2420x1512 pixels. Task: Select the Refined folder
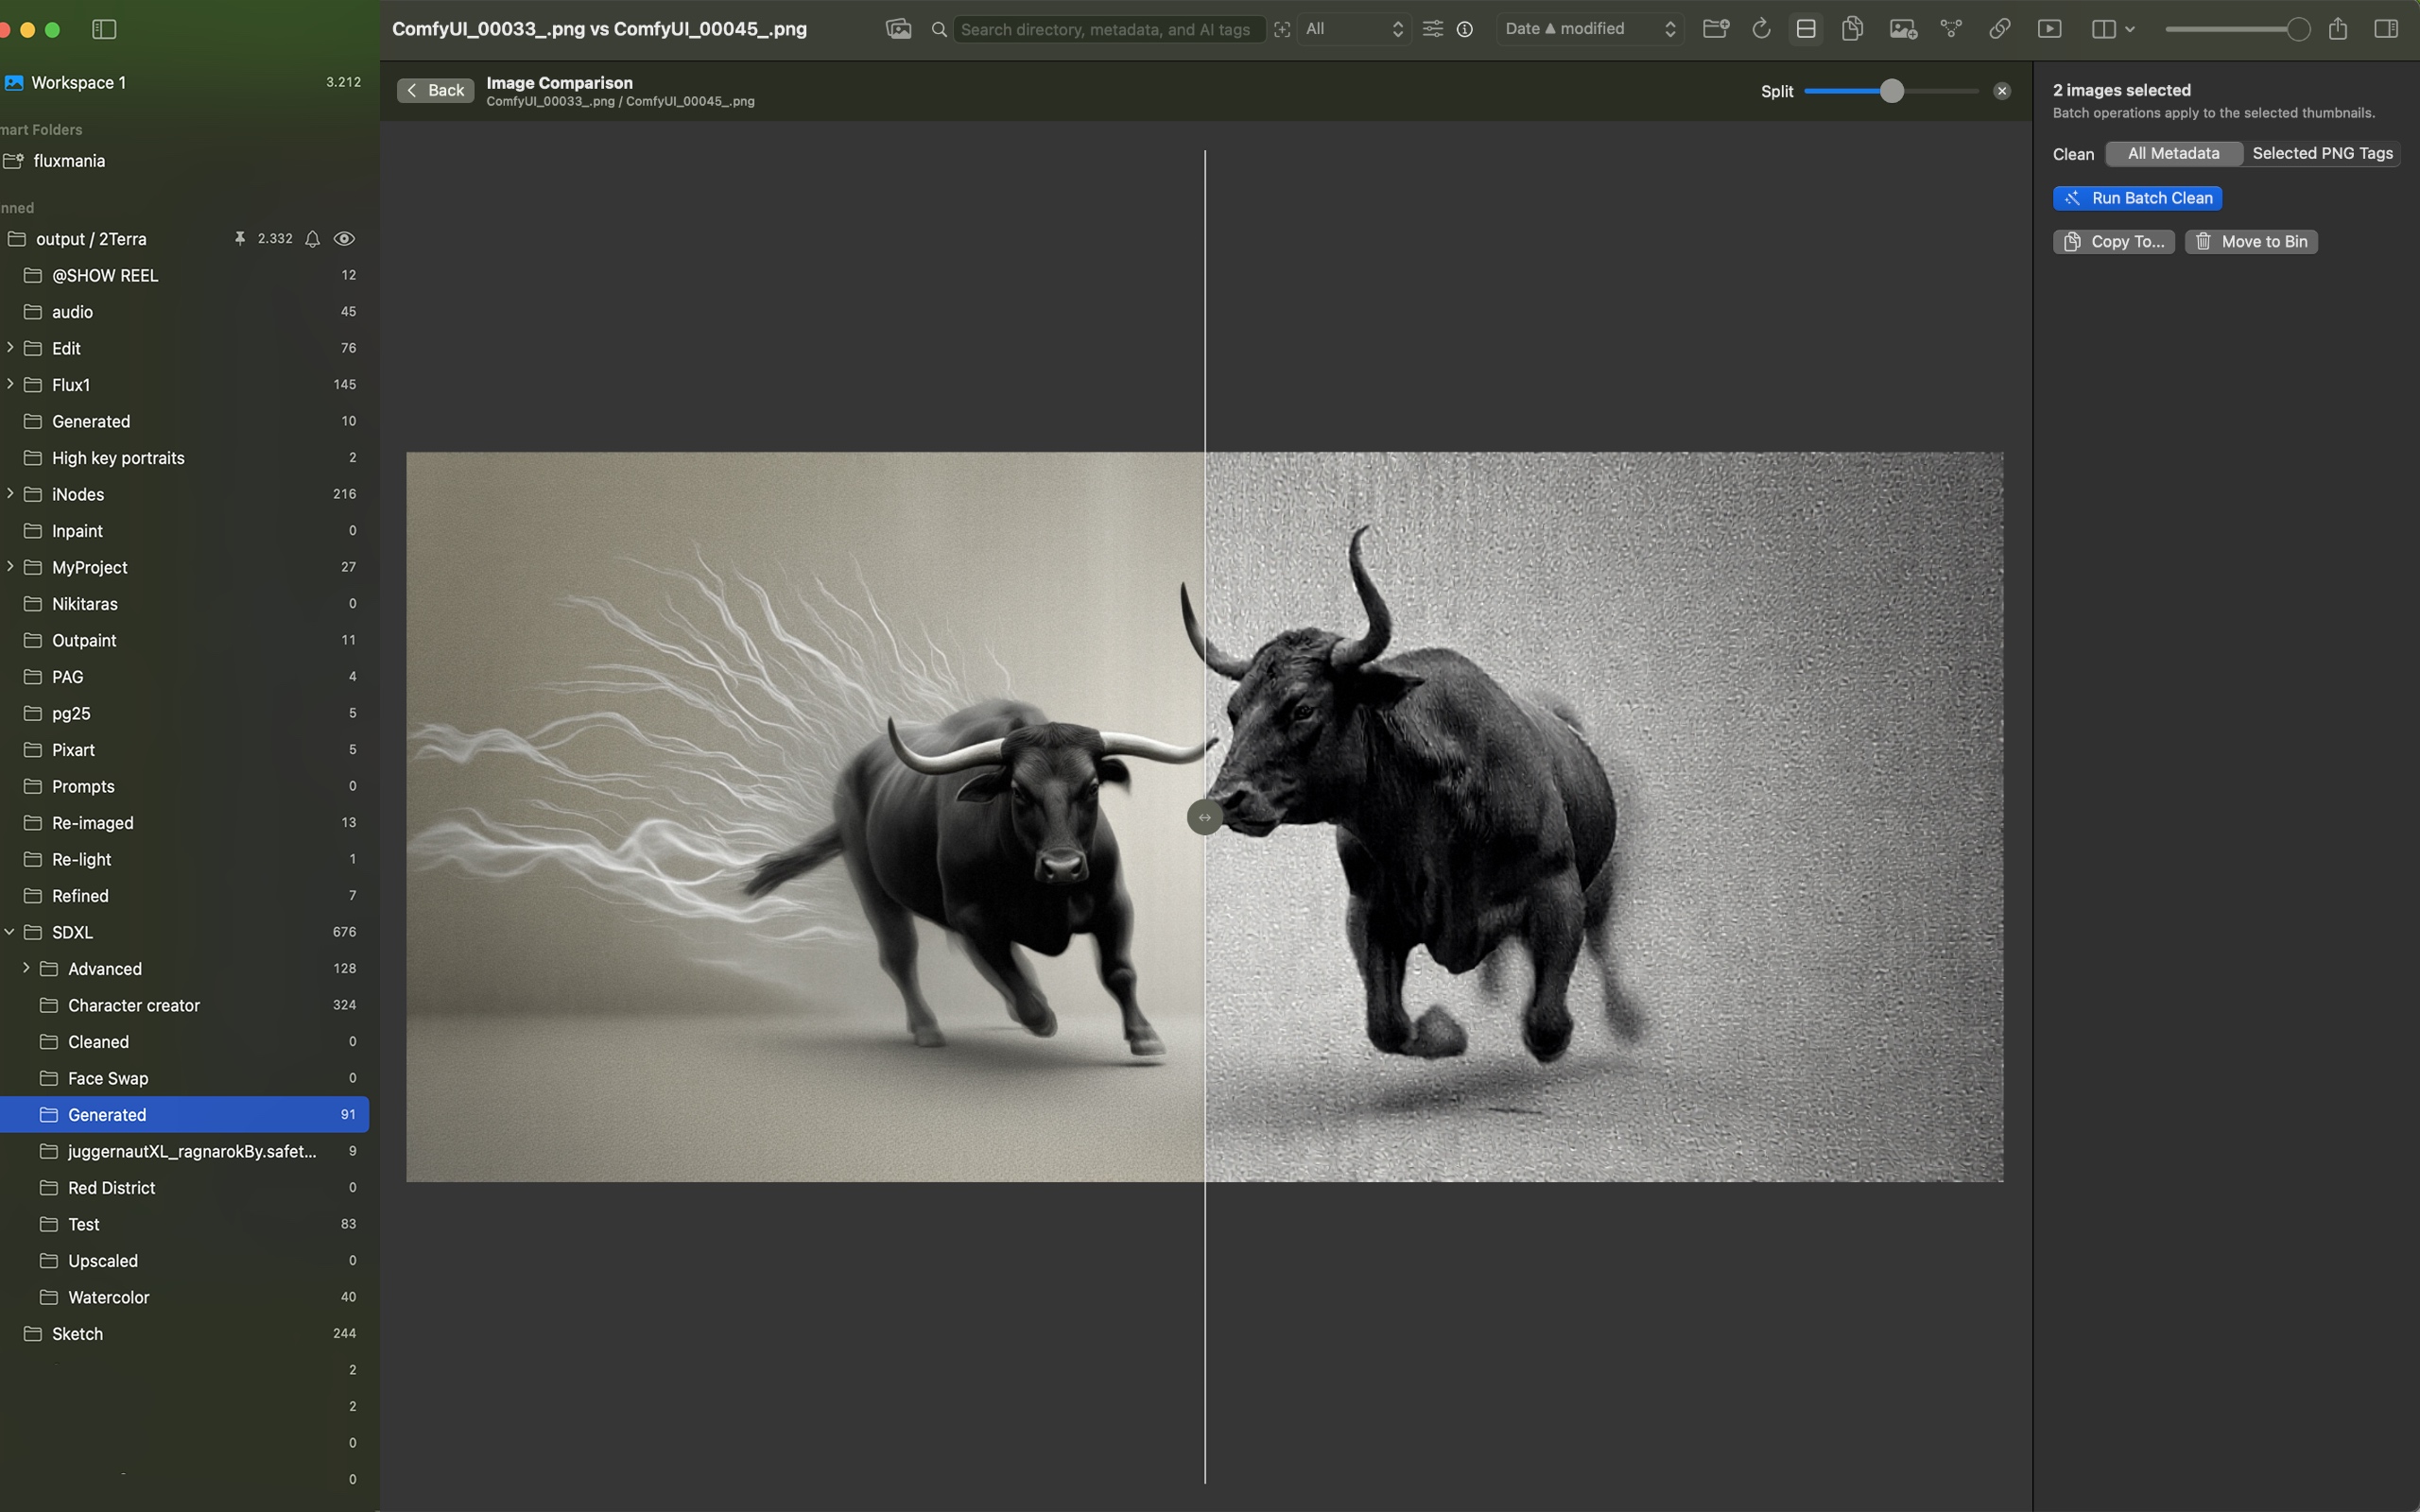[x=185, y=896]
